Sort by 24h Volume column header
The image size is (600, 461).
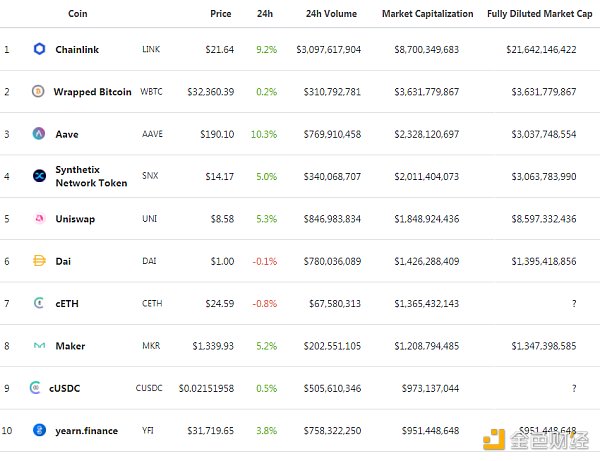tap(333, 14)
